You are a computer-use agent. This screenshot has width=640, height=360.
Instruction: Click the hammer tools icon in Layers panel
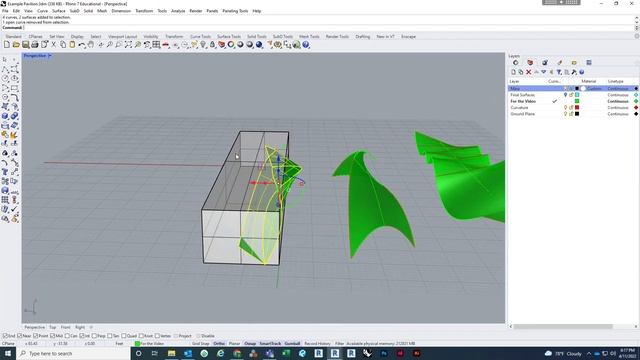(574, 72)
